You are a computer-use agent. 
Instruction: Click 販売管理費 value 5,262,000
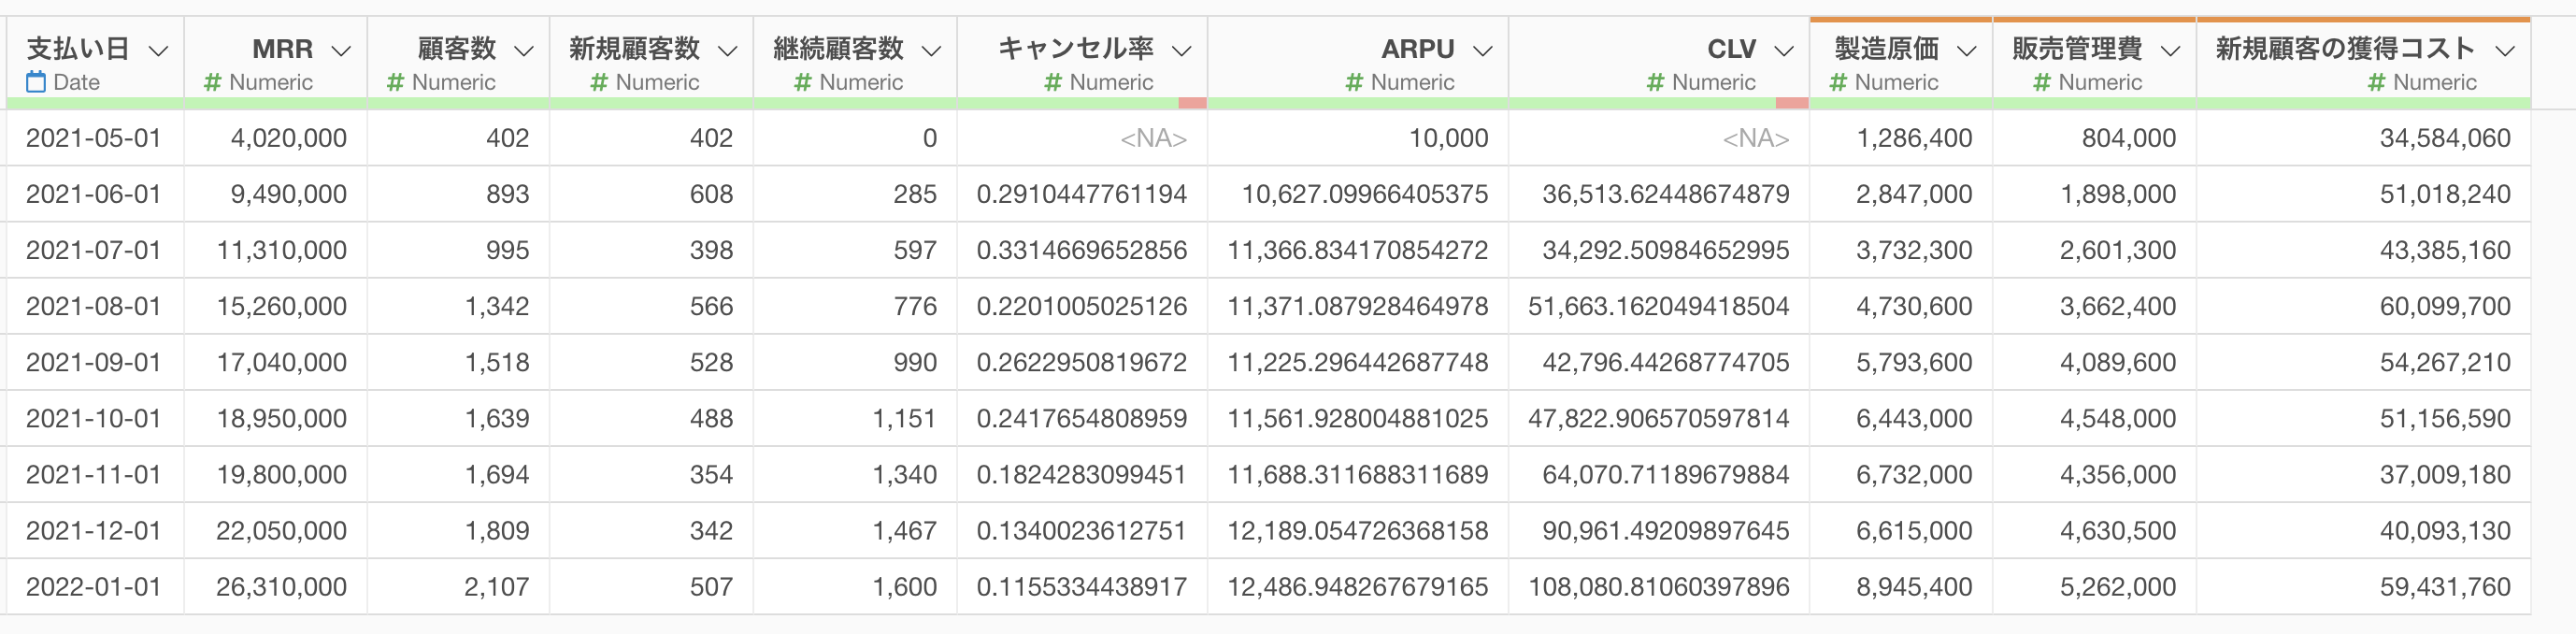[x=2118, y=586]
